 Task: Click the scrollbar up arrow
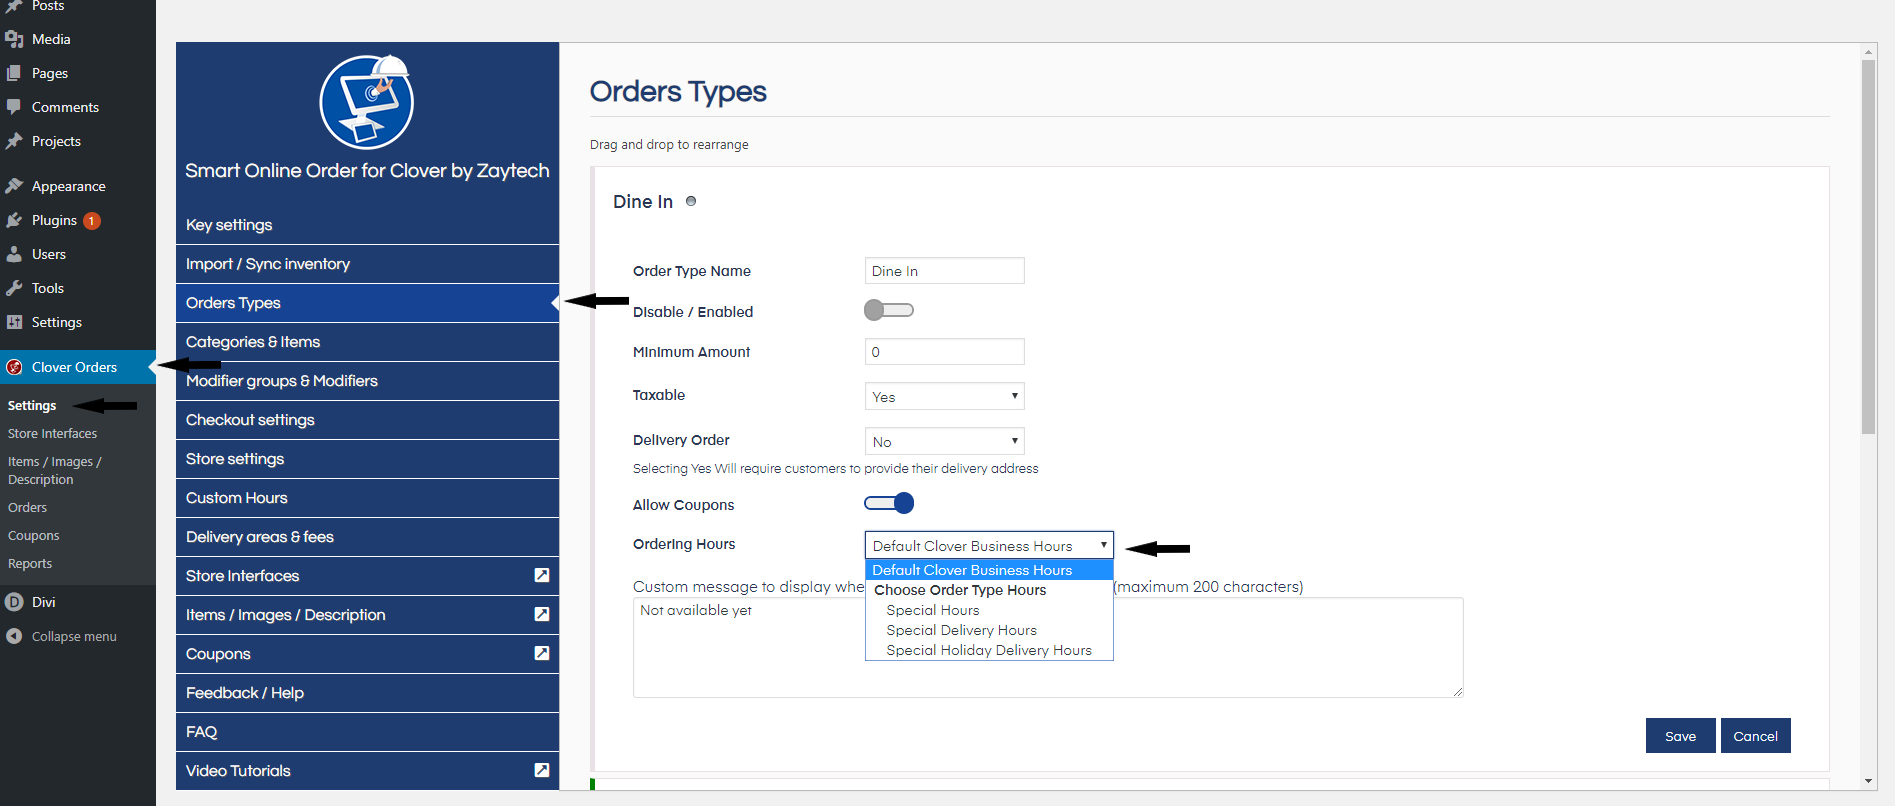point(1868,51)
